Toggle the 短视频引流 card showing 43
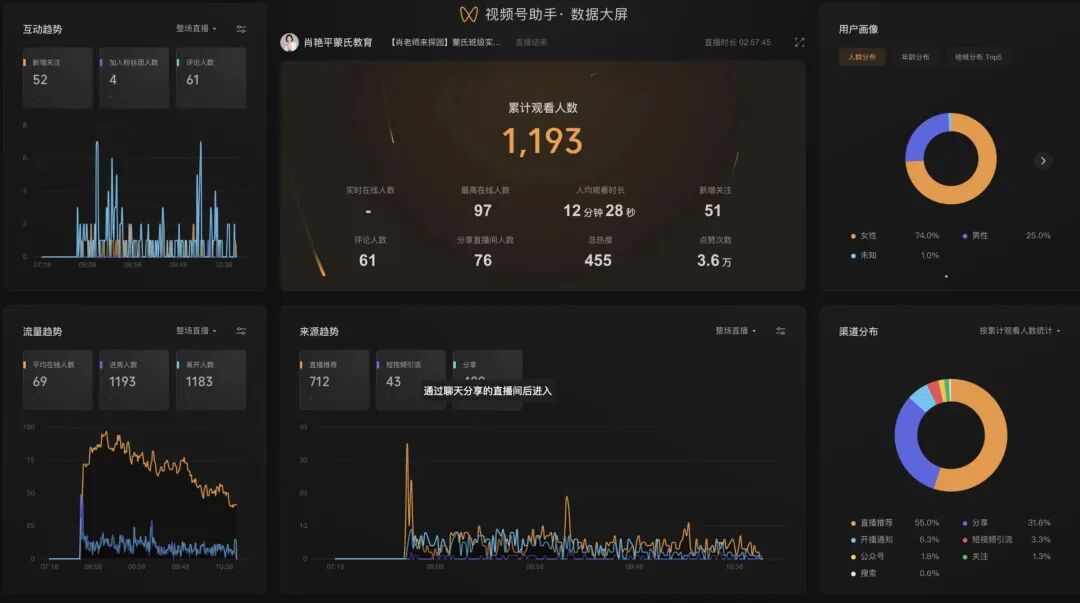 [411, 380]
